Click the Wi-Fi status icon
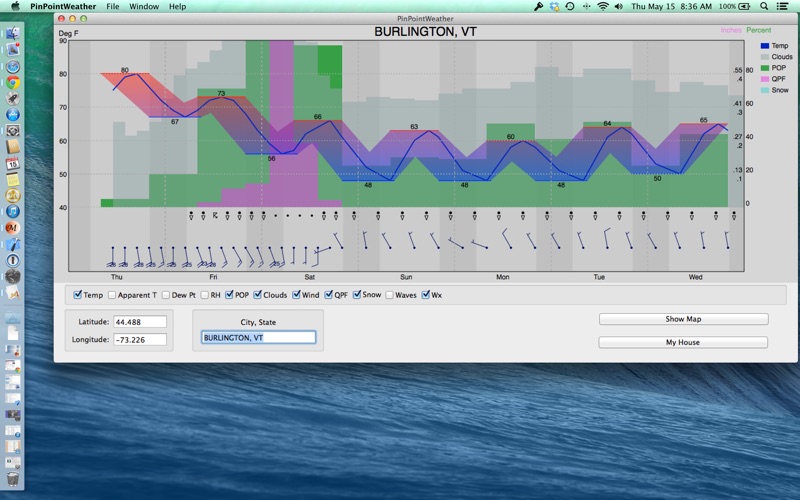Image resolution: width=800 pixels, height=500 pixels. 603,6
